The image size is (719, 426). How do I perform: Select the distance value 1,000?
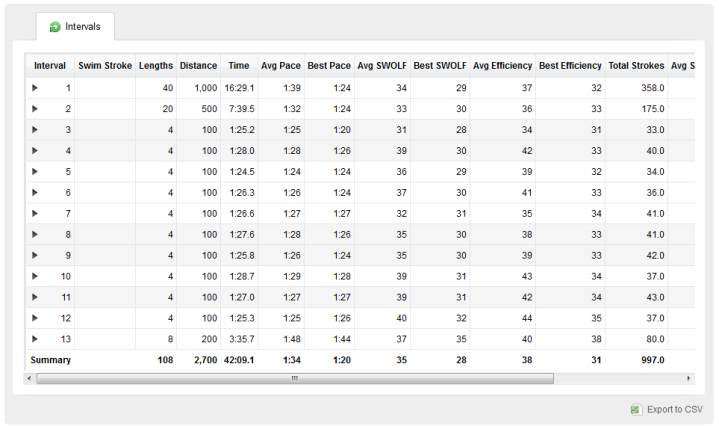click(206, 88)
